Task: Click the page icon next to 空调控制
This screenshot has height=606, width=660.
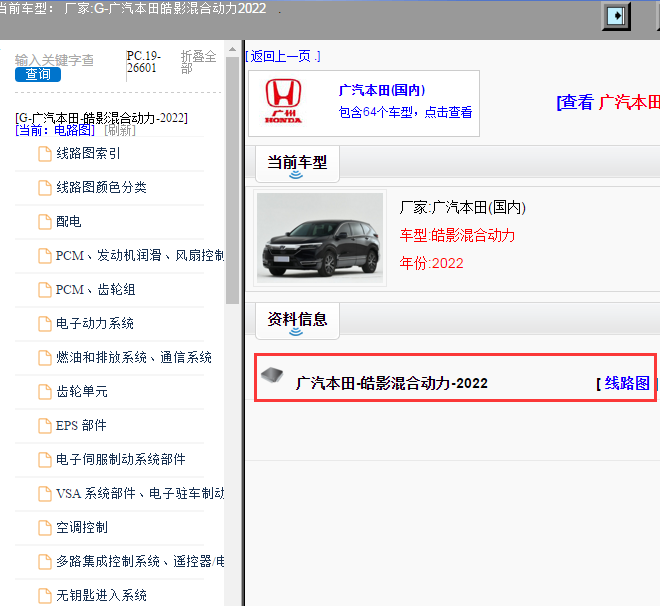Action: [45, 528]
